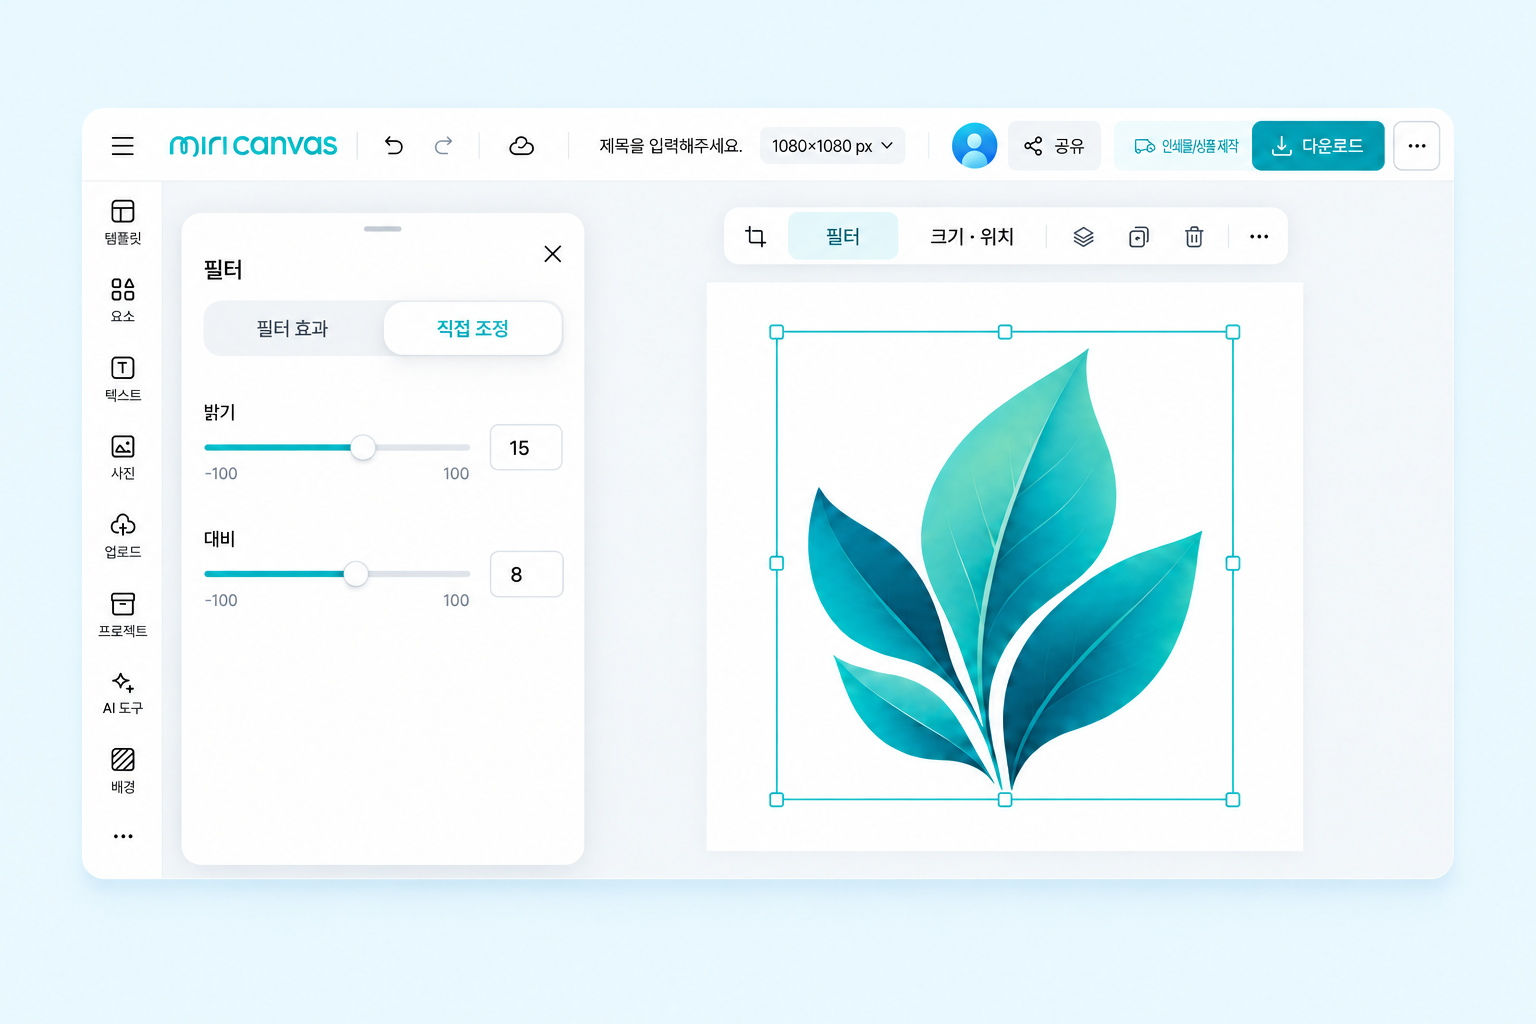The image size is (1536, 1024).
Task: Delete the selected image with trash icon
Action: click(1194, 237)
